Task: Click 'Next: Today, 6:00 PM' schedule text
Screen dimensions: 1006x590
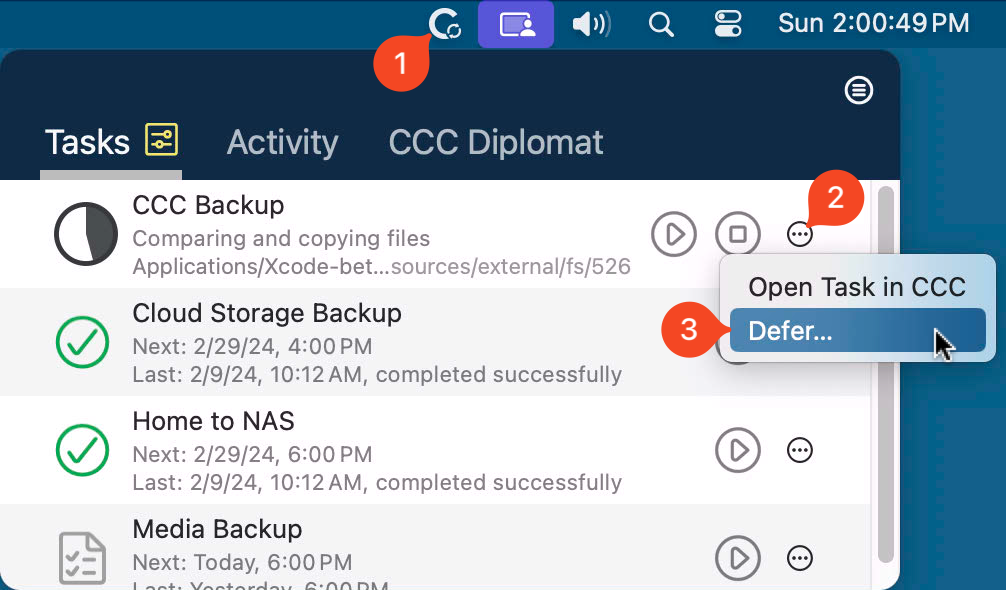Action: pos(243,562)
